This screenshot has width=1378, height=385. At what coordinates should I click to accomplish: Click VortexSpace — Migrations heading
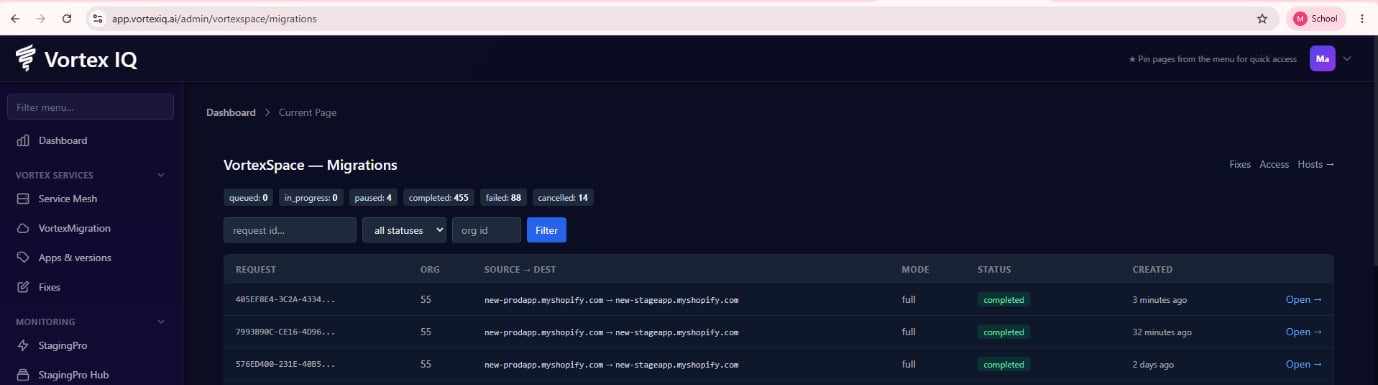[310, 165]
